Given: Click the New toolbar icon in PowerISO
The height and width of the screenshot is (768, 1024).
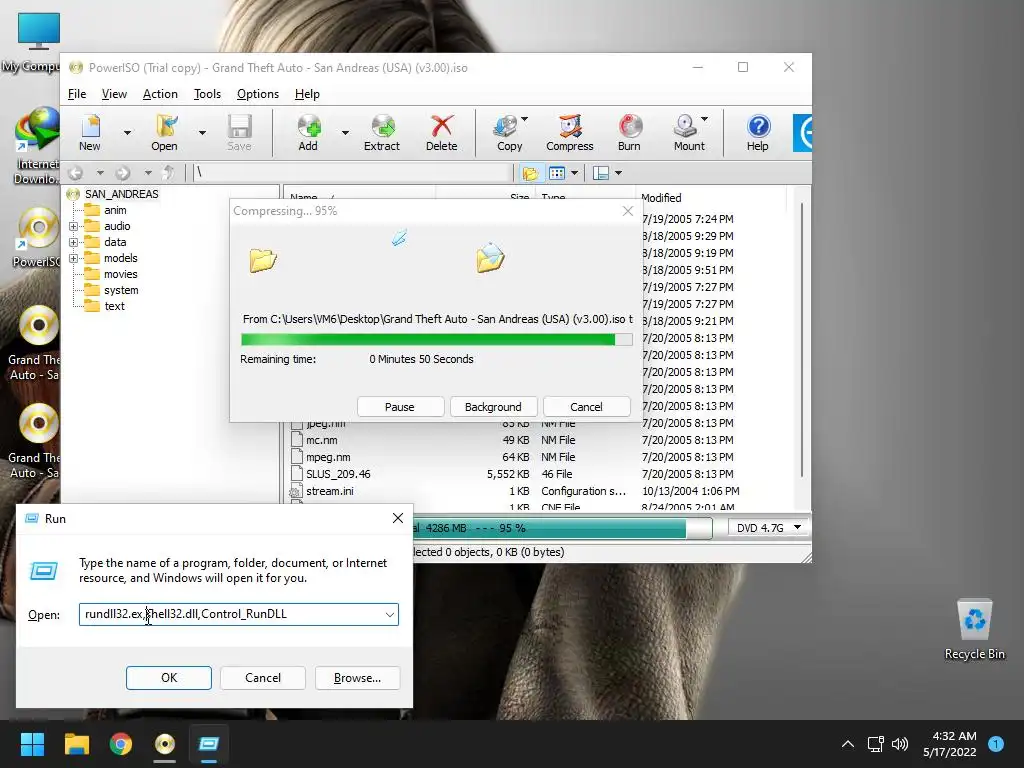Looking at the screenshot, I should click(x=90, y=133).
